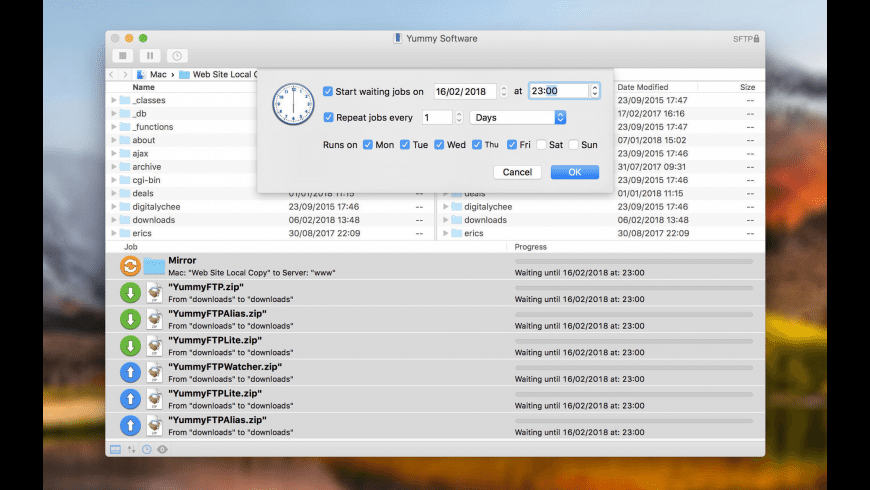Uncheck the Thu run day
This screenshot has width=870, height=490.
point(477,145)
